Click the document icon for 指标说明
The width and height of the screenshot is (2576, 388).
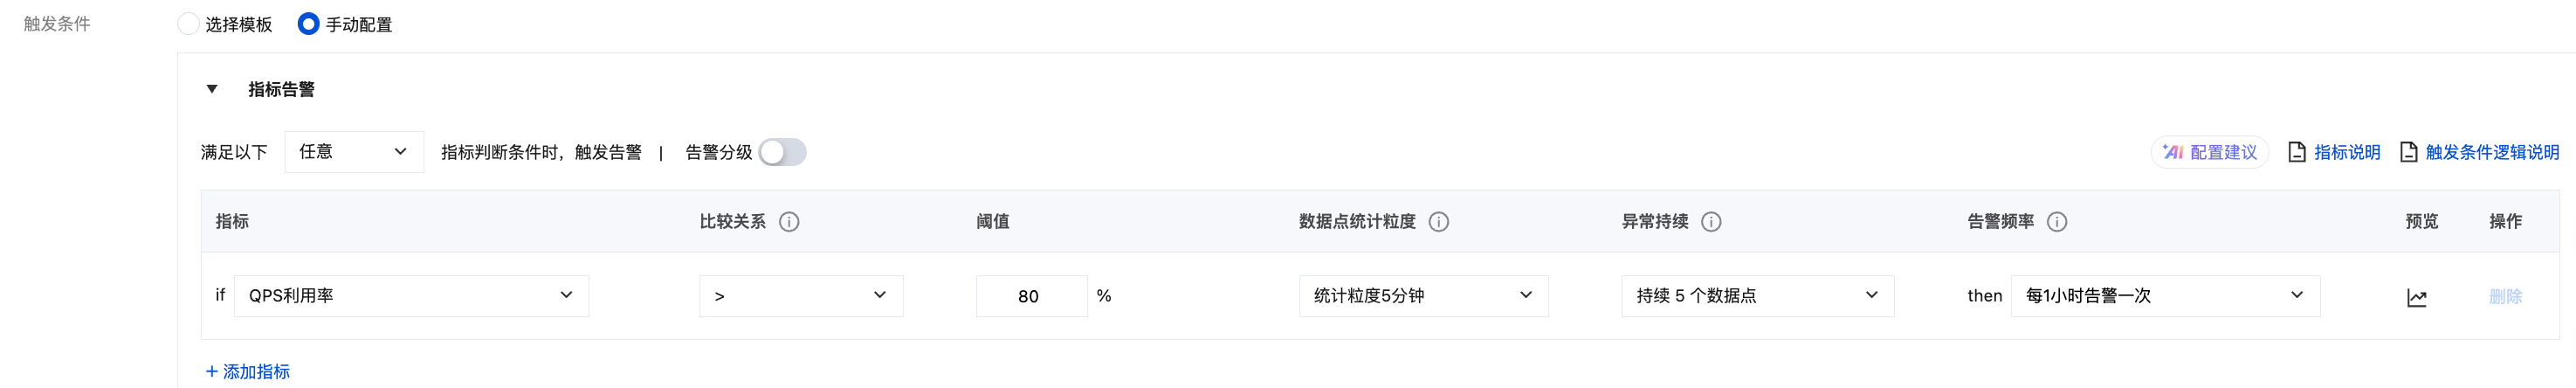tap(2297, 152)
